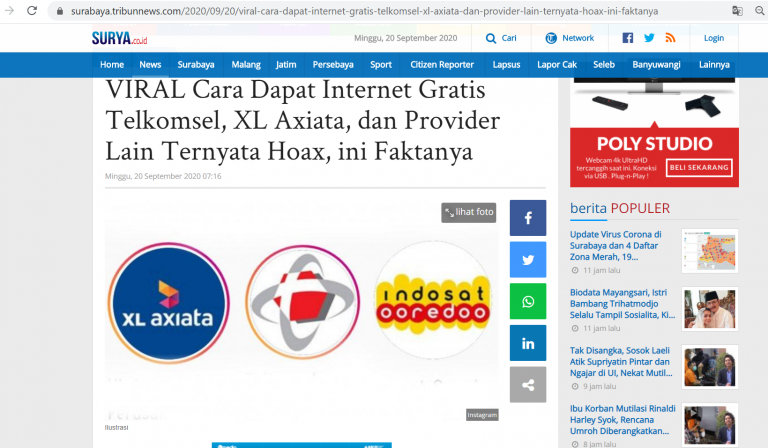Click the header date Minggu, 20 September 2020
768x448 pixels.
[x=406, y=38]
